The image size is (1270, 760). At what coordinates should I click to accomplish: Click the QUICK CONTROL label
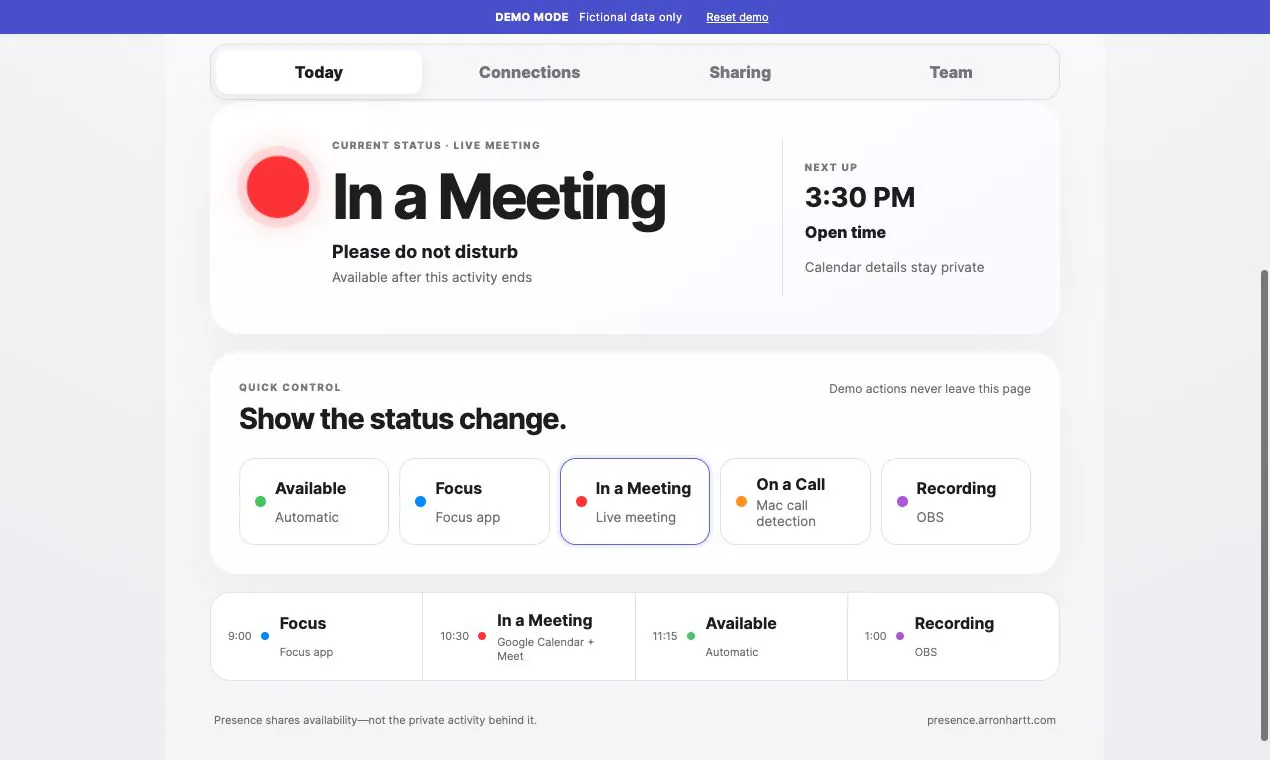[290, 387]
